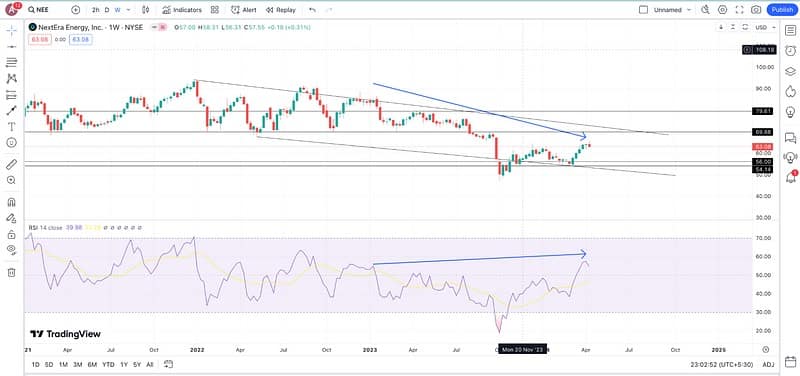The height and width of the screenshot is (376, 800).
Task: Open the Indicators dialog
Action: pos(182,10)
